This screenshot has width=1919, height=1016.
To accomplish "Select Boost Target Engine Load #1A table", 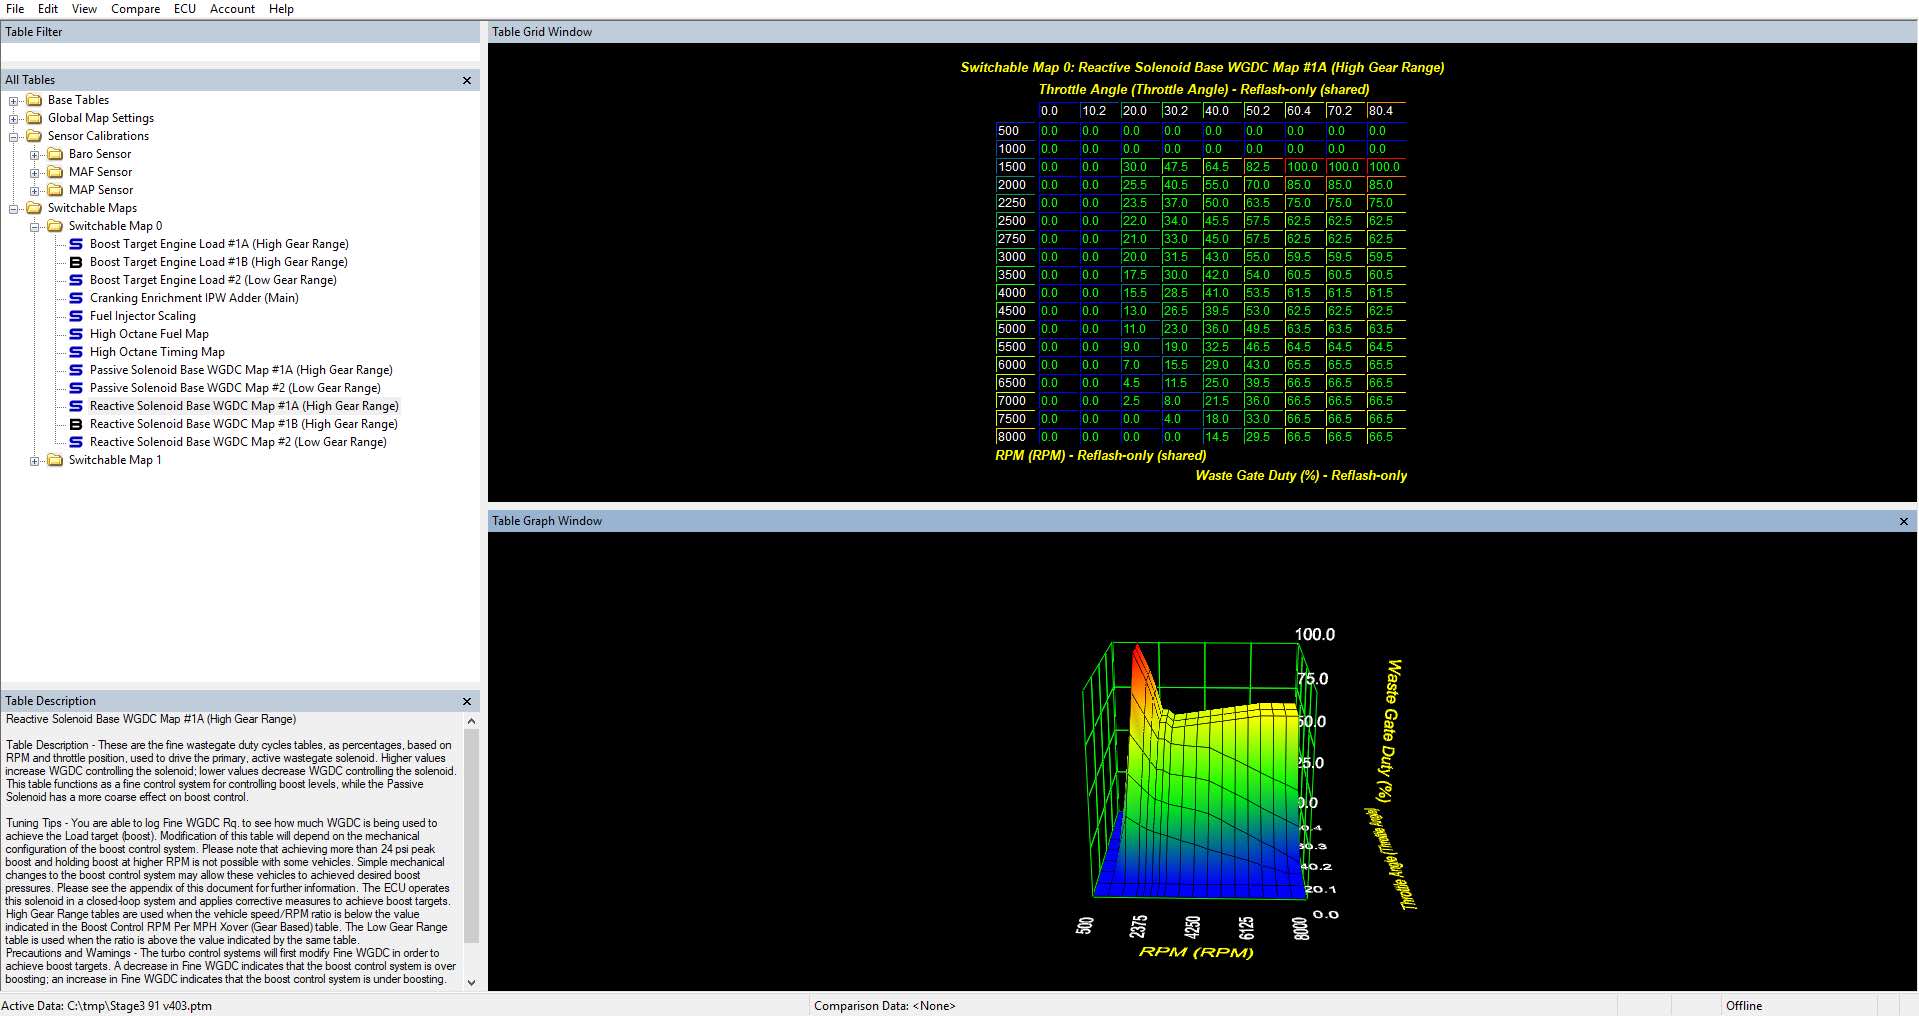I will click(219, 244).
